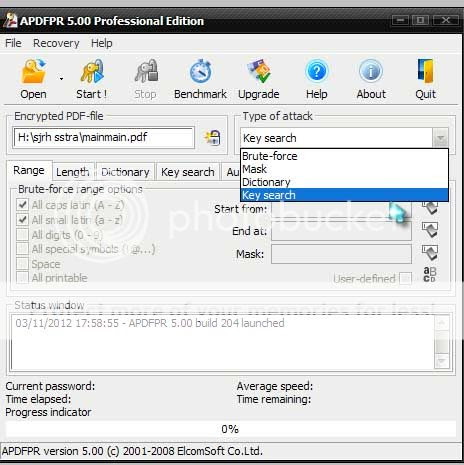Viewport: 464px width, 465px height.
Task: Toggle All caps latin (A - Z) checkbox
Action: [x=22, y=204]
